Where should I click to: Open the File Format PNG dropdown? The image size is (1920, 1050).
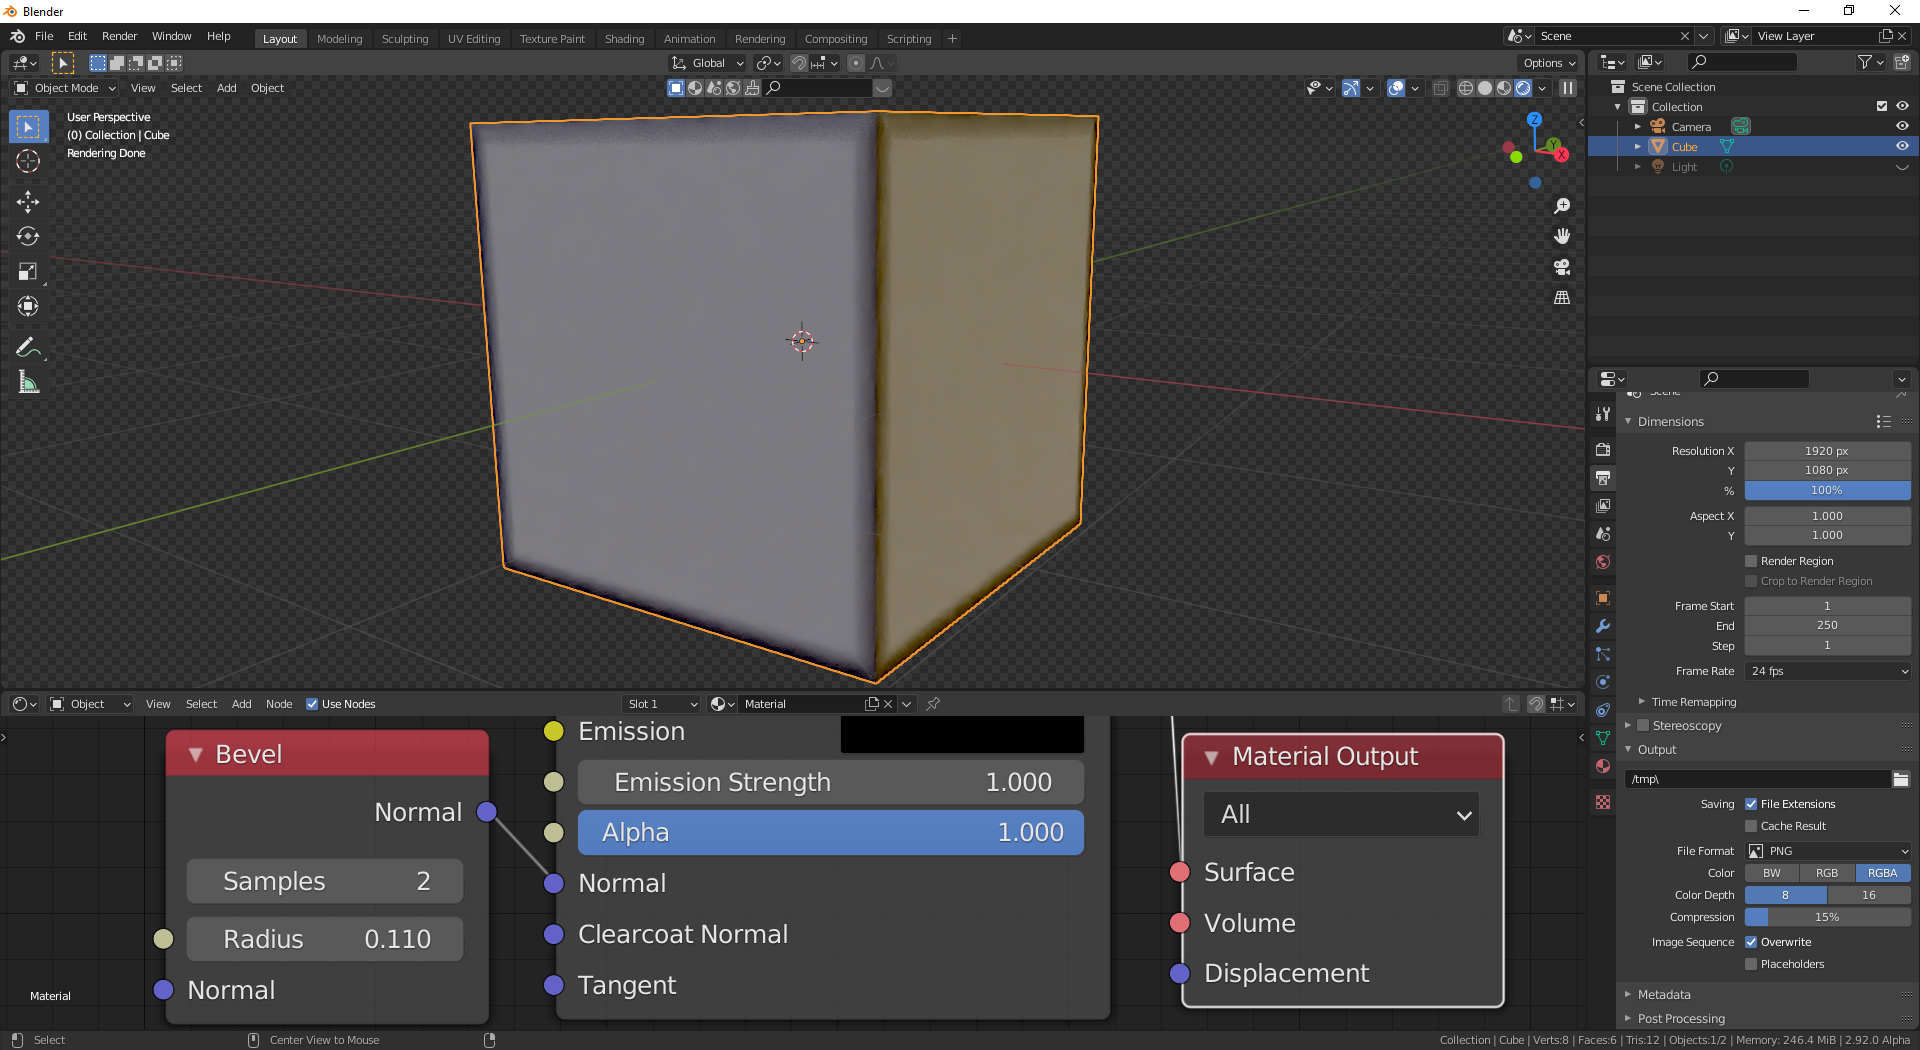pyautogui.click(x=1828, y=851)
